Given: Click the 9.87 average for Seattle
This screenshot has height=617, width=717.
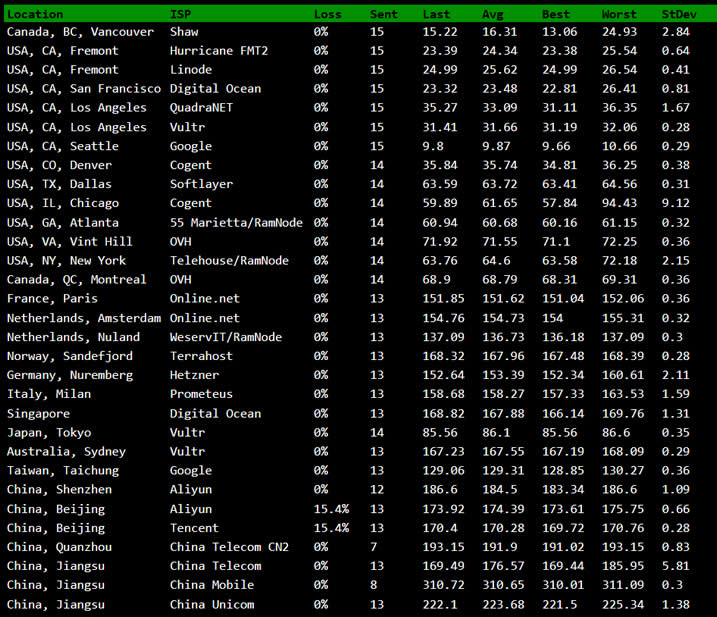Looking at the screenshot, I should (496, 146).
